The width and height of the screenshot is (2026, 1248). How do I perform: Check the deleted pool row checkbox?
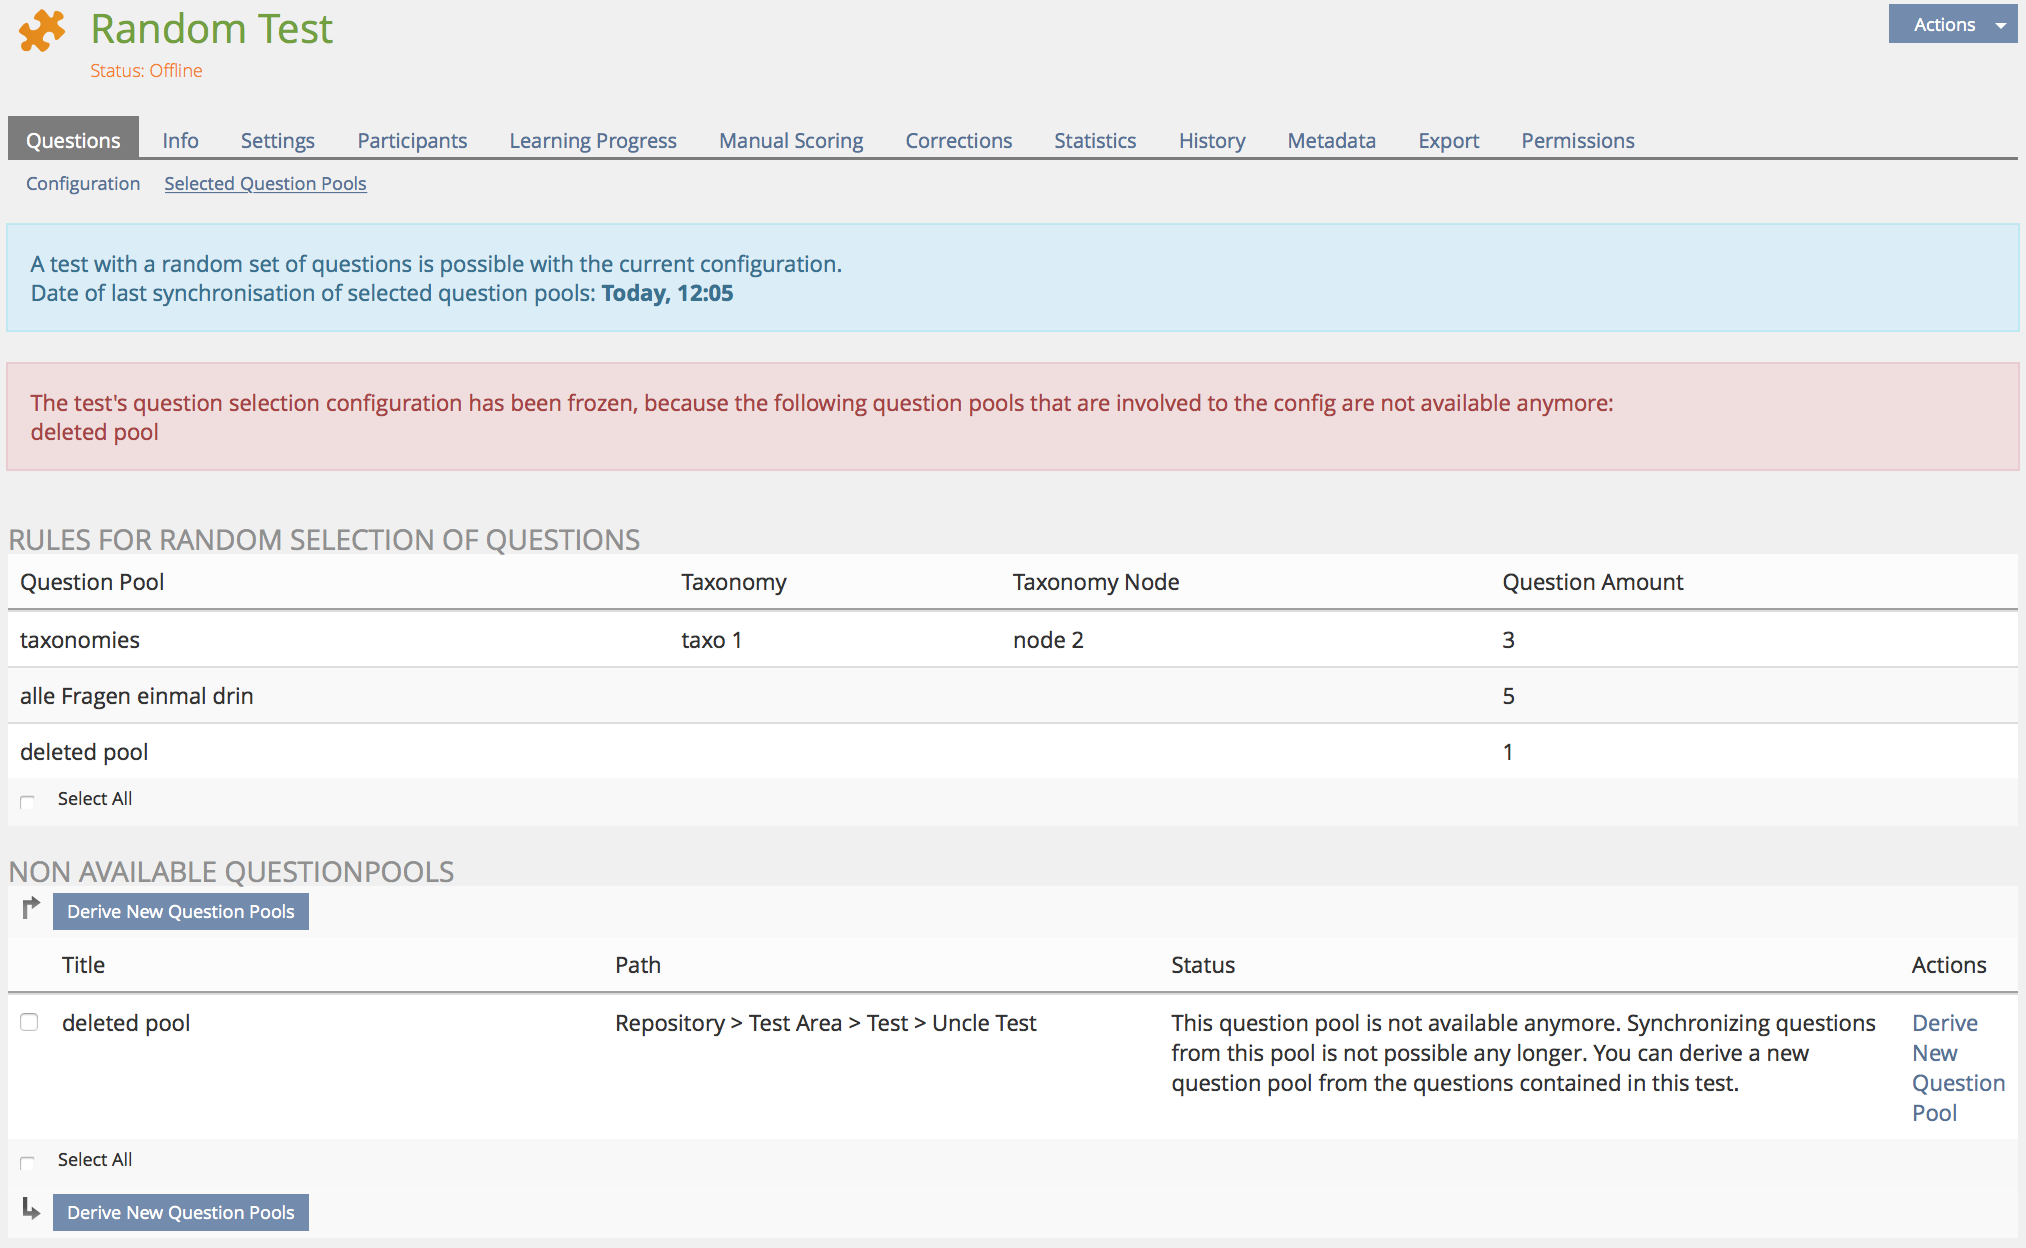tap(29, 1022)
